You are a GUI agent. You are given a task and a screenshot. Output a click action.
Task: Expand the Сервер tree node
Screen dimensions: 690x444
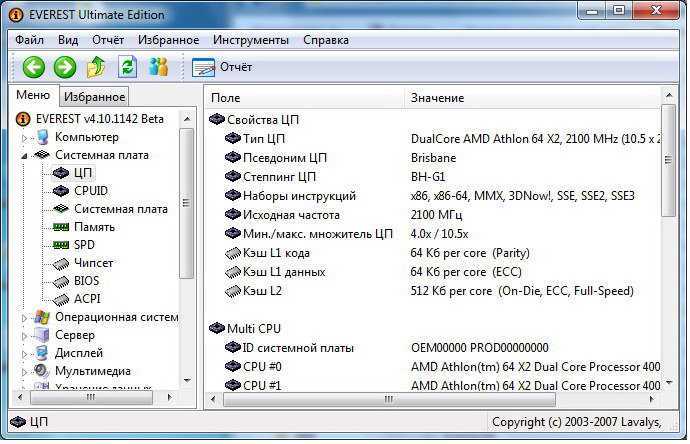point(24,336)
